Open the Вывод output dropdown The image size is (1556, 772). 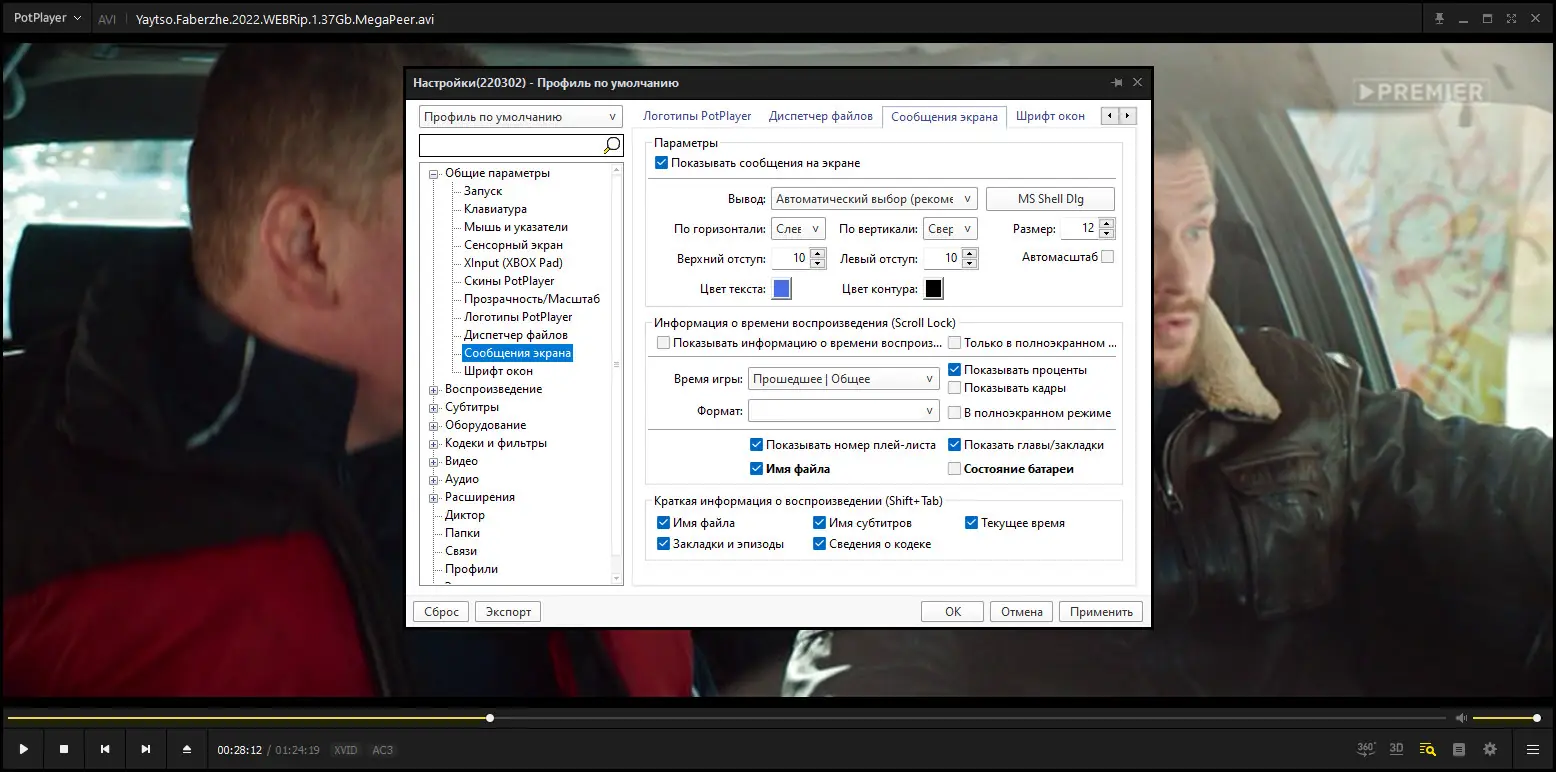click(x=874, y=199)
